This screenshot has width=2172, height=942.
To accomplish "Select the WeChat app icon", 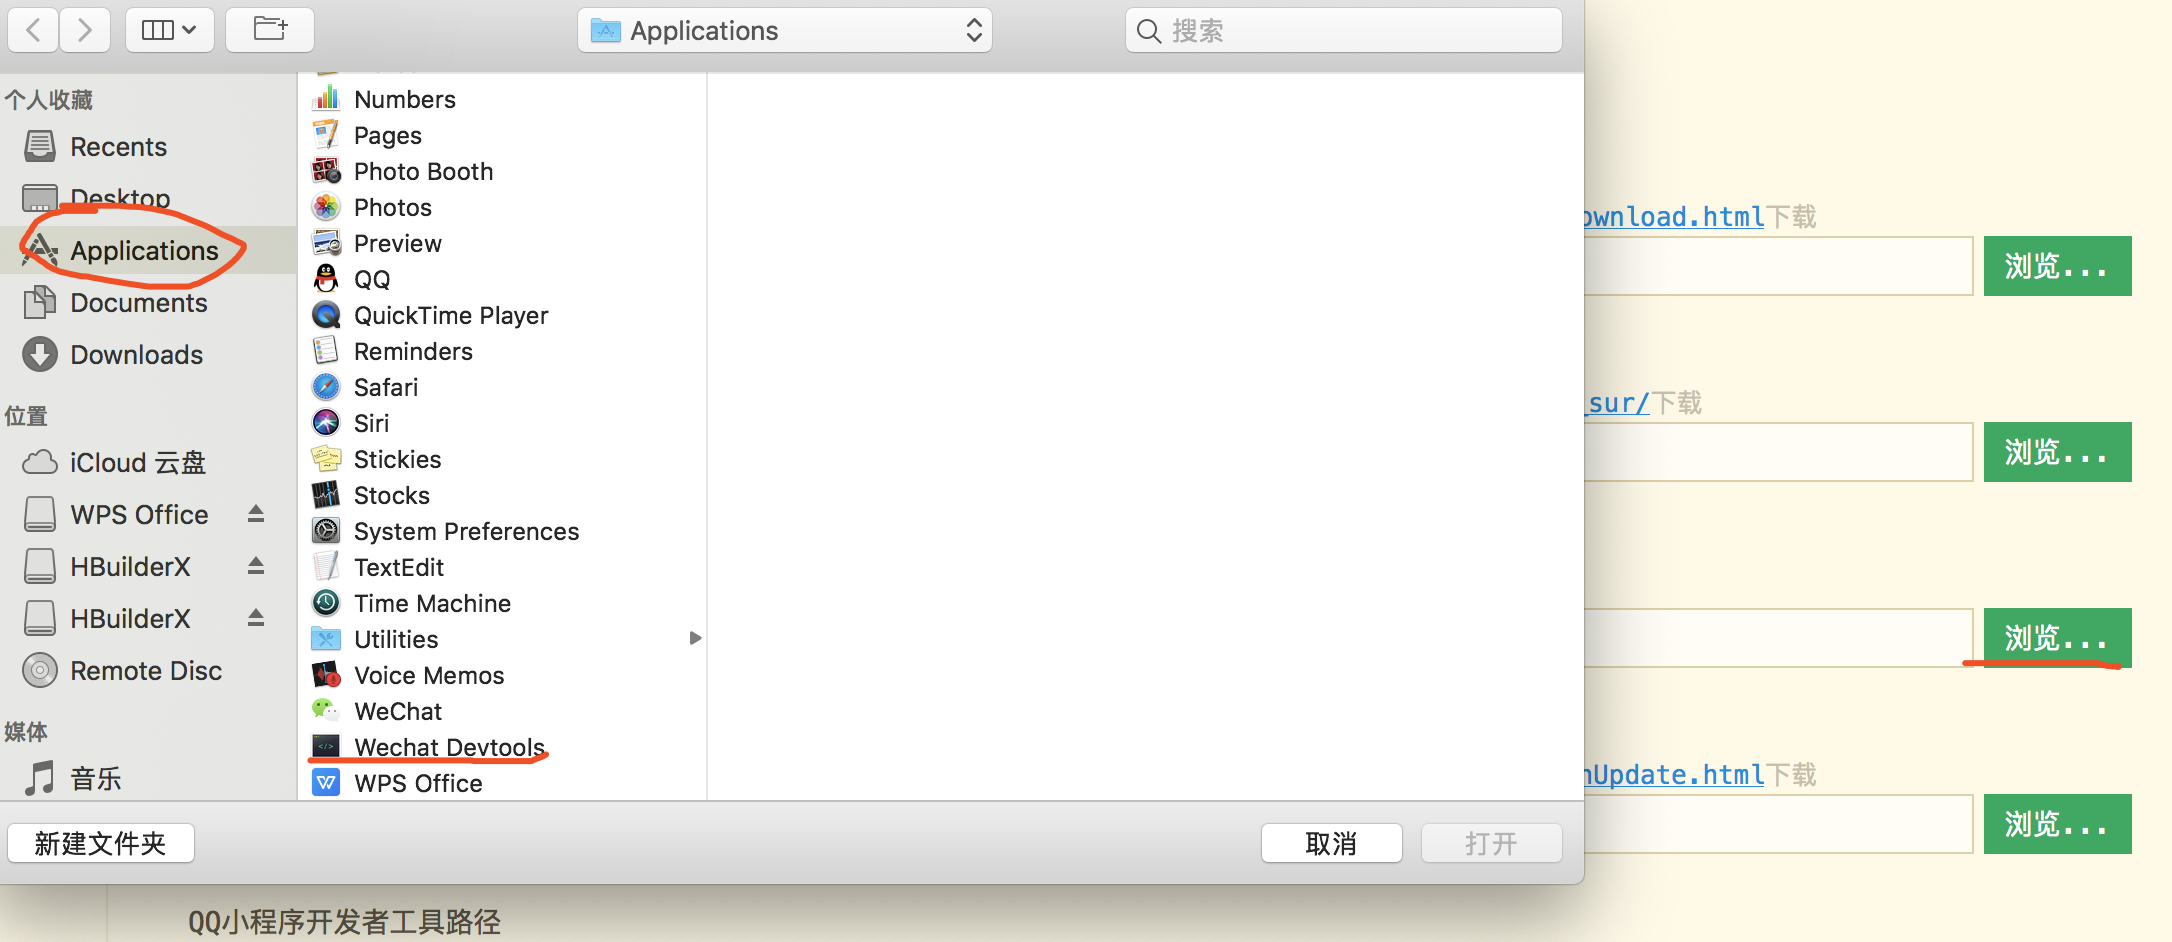I will [x=326, y=711].
